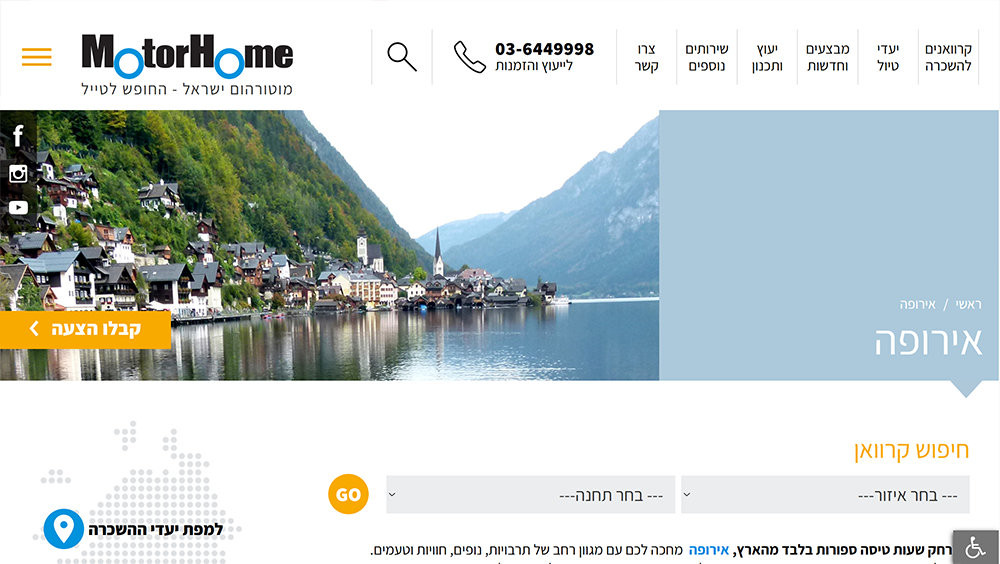Open the Facebook social icon
Image resolution: width=1000 pixels, height=564 pixels.
tap(18, 136)
